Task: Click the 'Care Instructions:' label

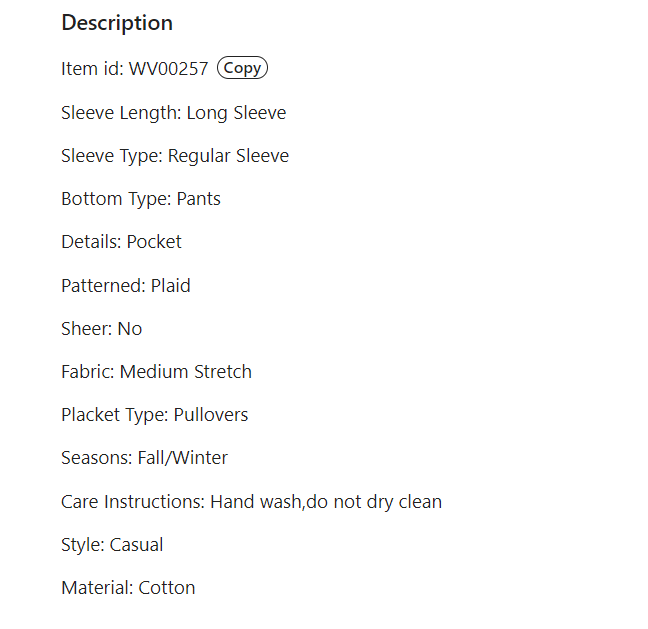Action: click(x=133, y=502)
